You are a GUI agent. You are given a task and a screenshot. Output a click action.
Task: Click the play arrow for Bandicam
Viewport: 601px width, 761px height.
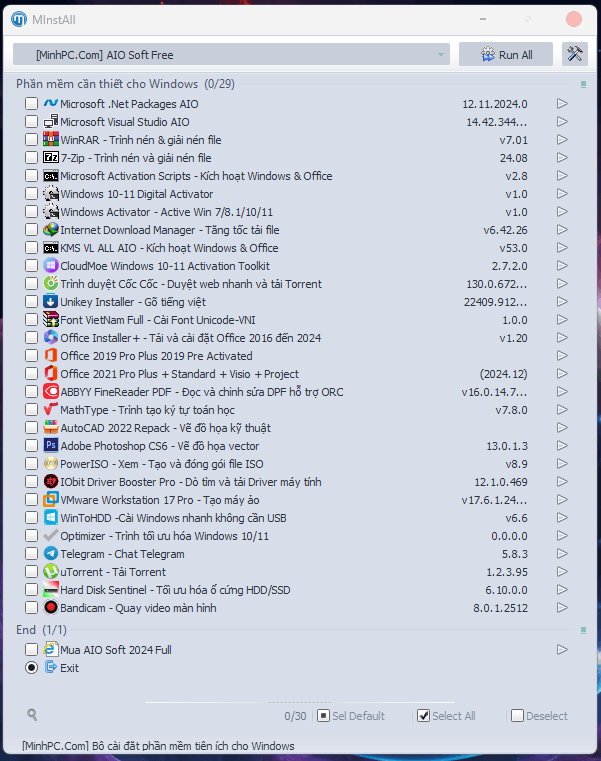pos(562,608)
